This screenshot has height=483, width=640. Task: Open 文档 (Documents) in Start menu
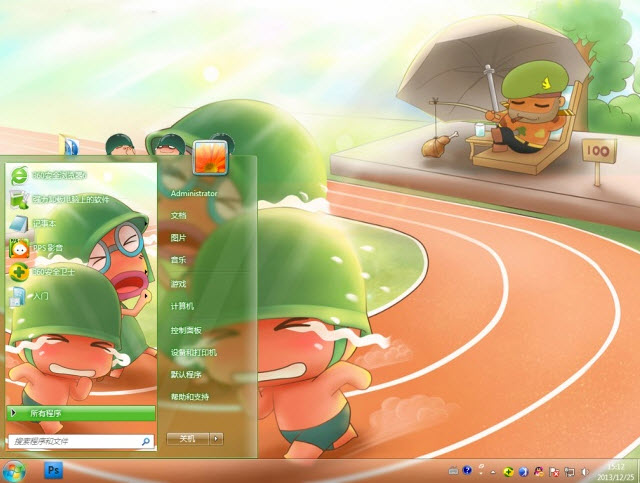pyautogui.click(x=178, y=215)
